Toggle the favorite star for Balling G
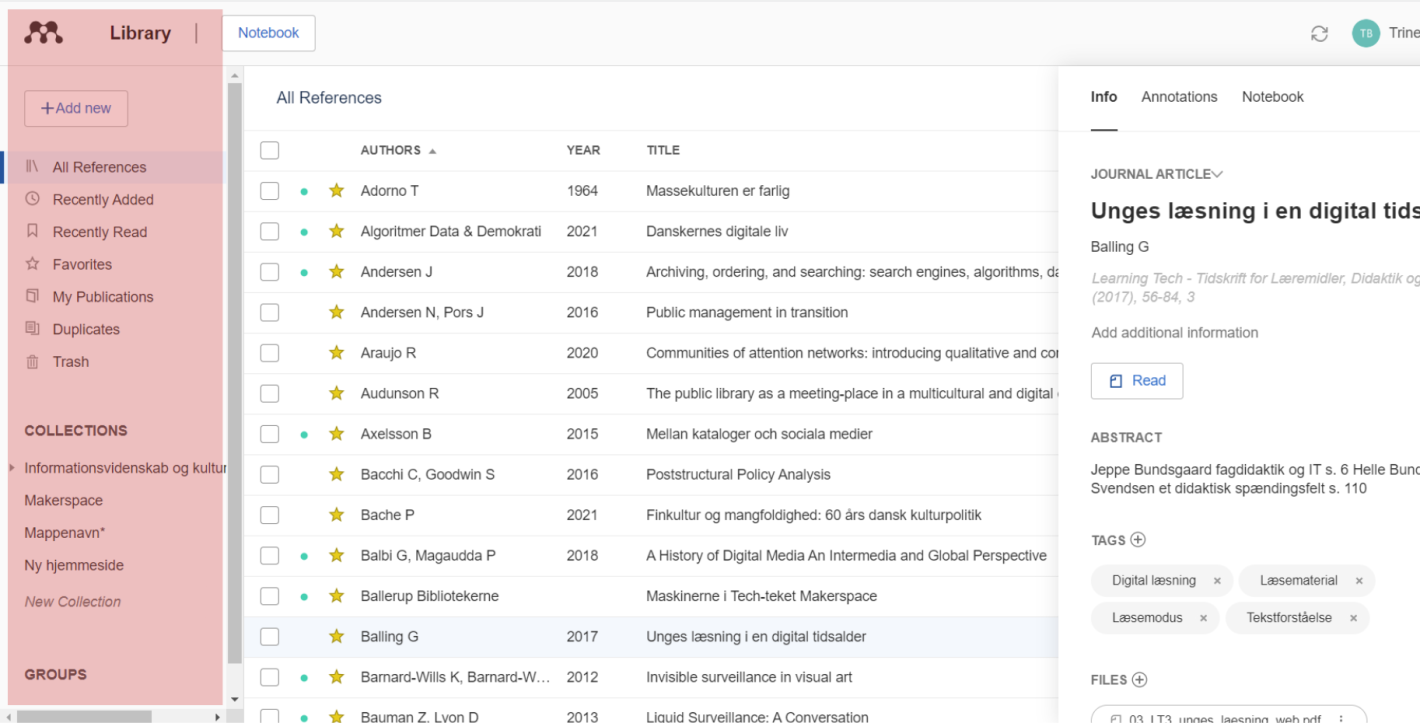 pyautogui.click(x=336, y=636)
